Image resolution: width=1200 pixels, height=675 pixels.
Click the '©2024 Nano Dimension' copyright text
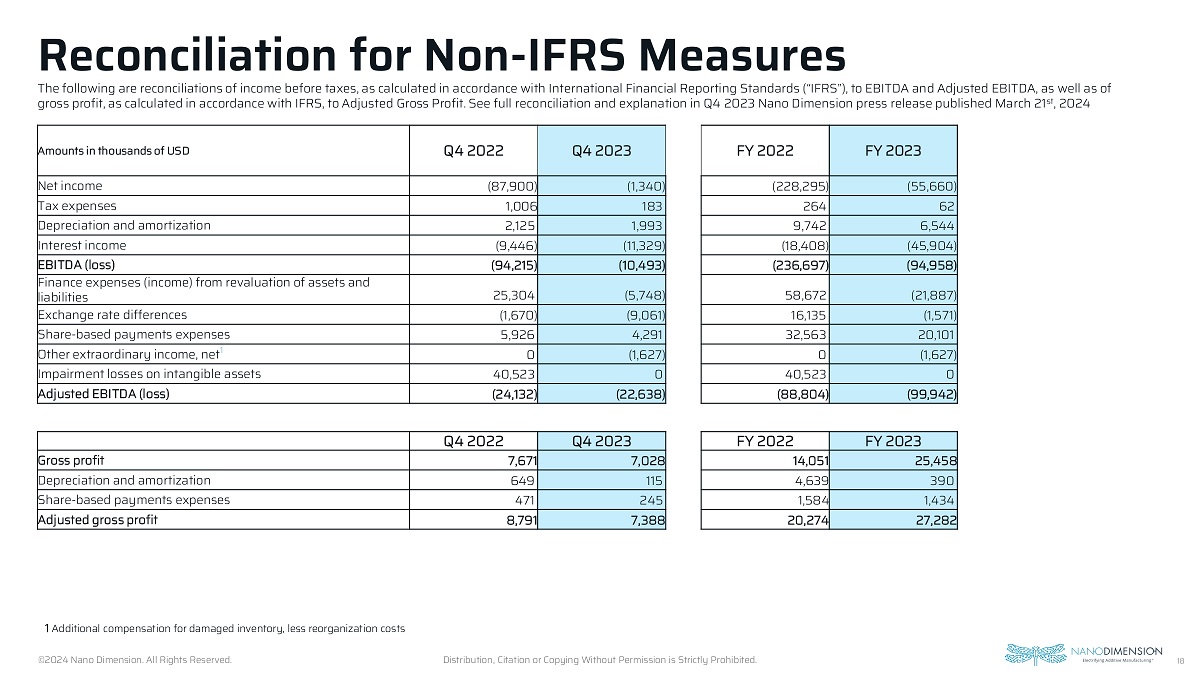click(x=135, y=660)
